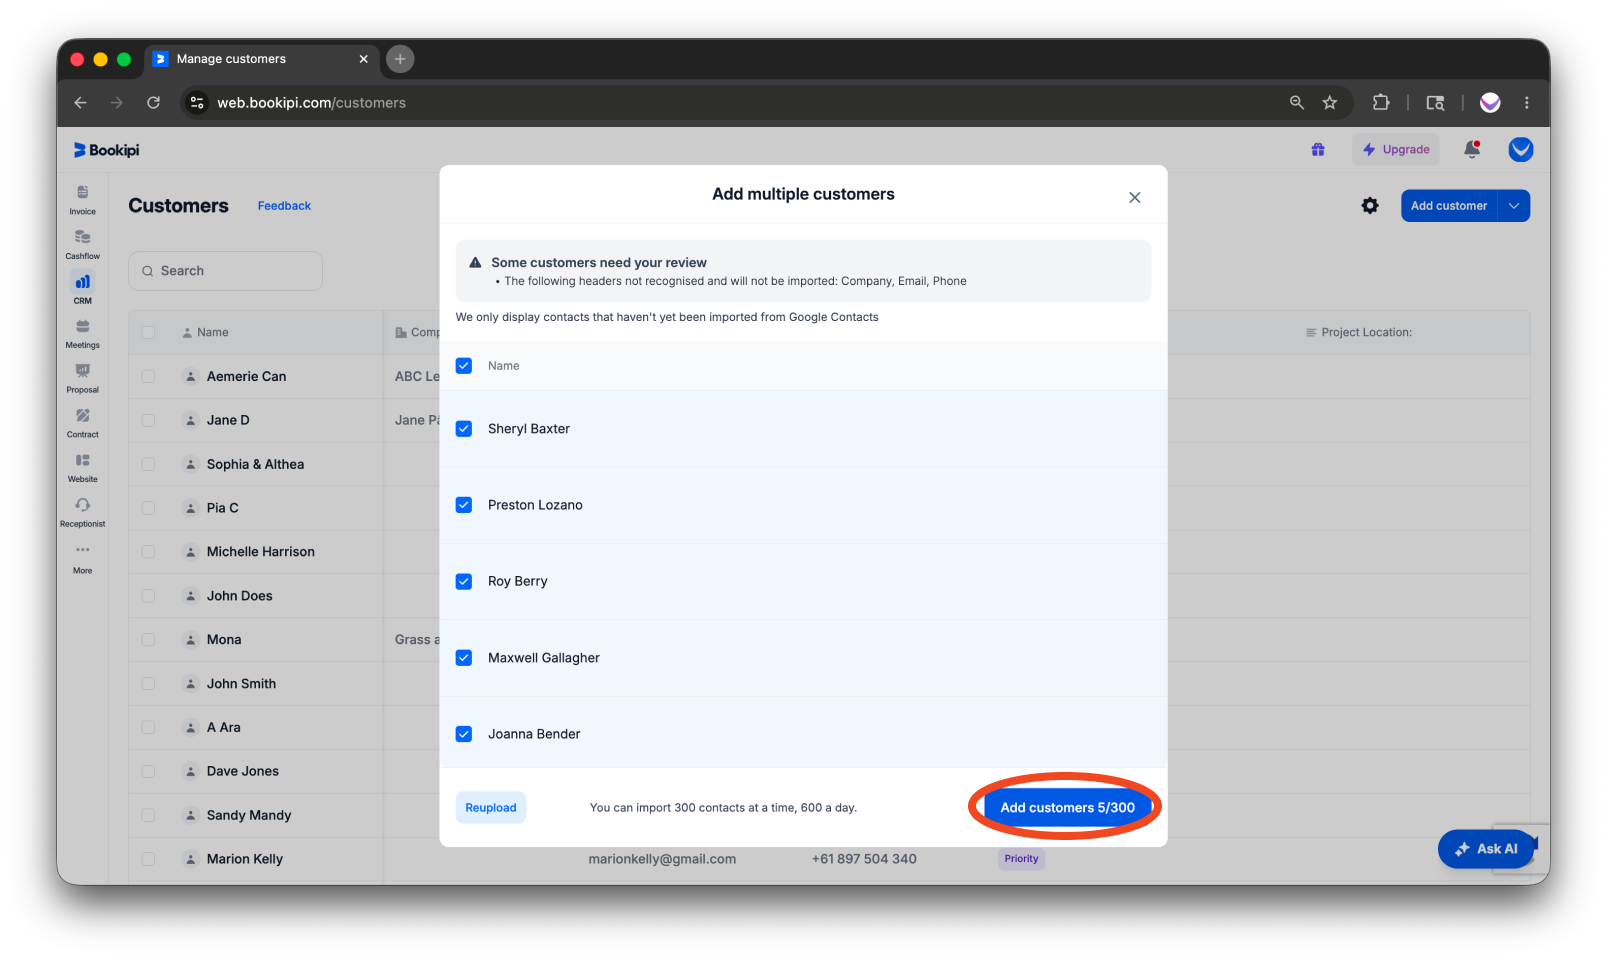This screenshot has width=1608, height=960.
Task: Uncheck Maxwell Gallagher in the import list
Action: pos(464,658)
